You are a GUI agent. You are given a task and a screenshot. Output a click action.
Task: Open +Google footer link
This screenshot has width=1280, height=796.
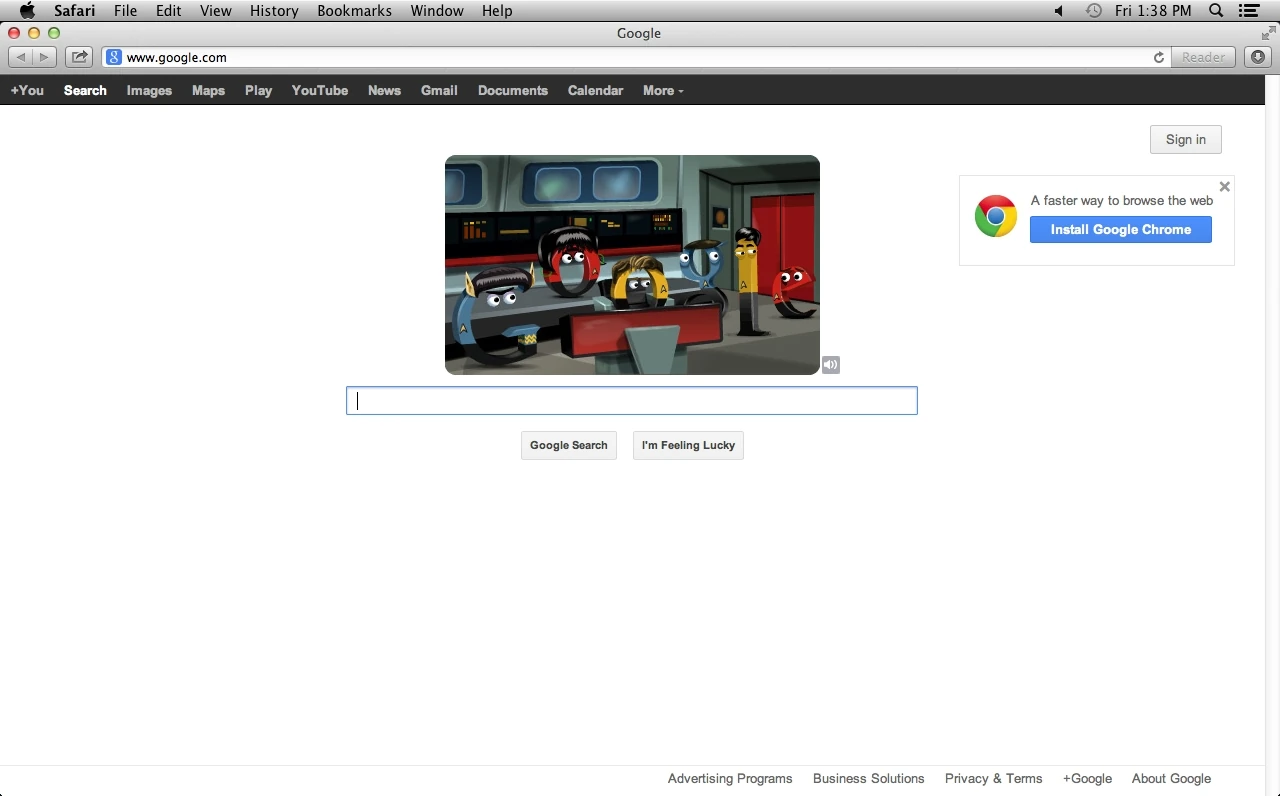tap(1087, 779)
